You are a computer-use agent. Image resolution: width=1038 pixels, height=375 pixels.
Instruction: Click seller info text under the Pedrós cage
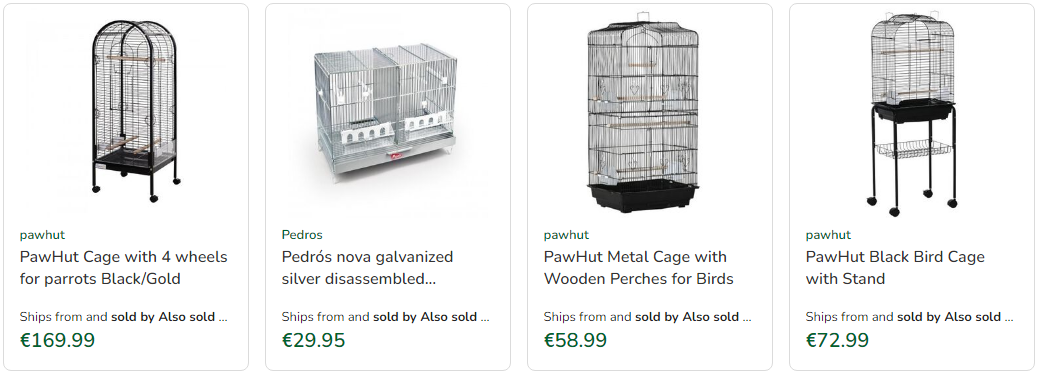pos(386,317)
